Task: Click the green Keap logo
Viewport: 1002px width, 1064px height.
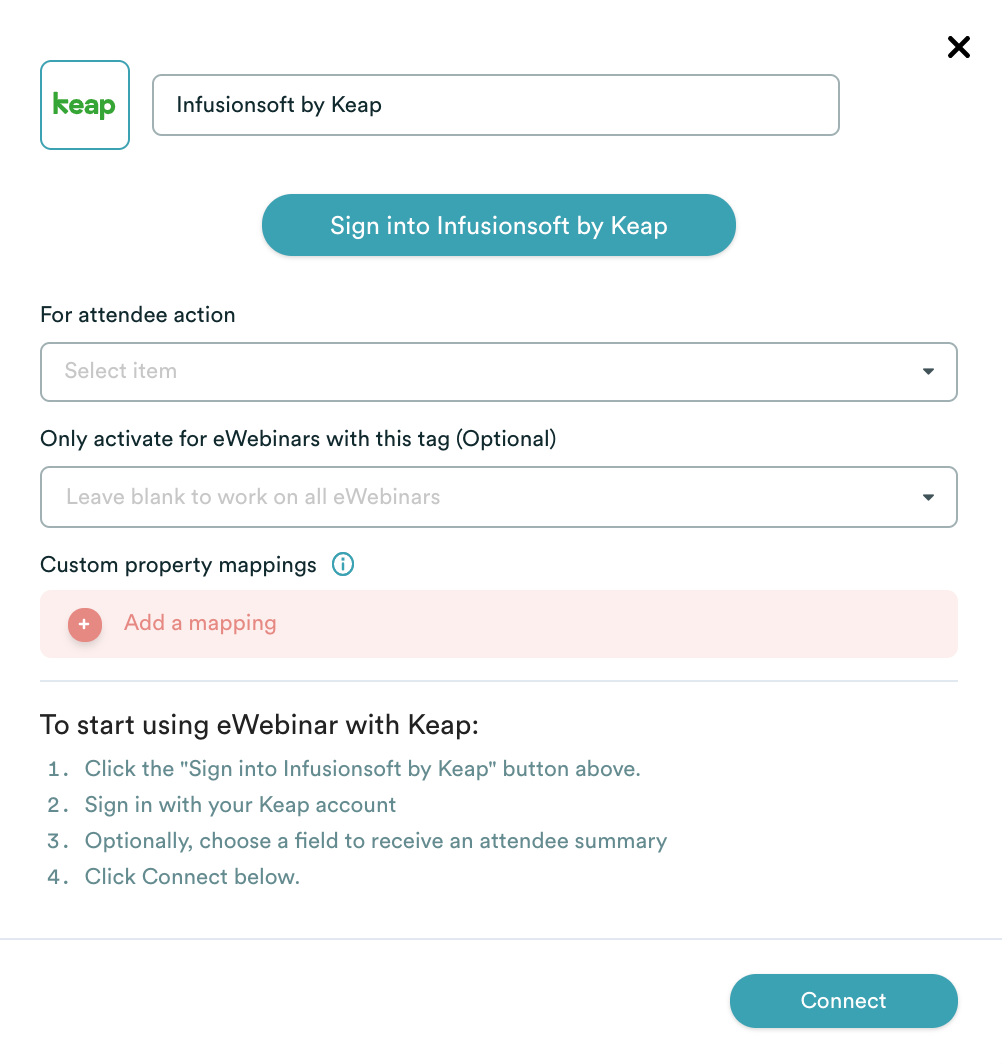Action: pos(85,105)
